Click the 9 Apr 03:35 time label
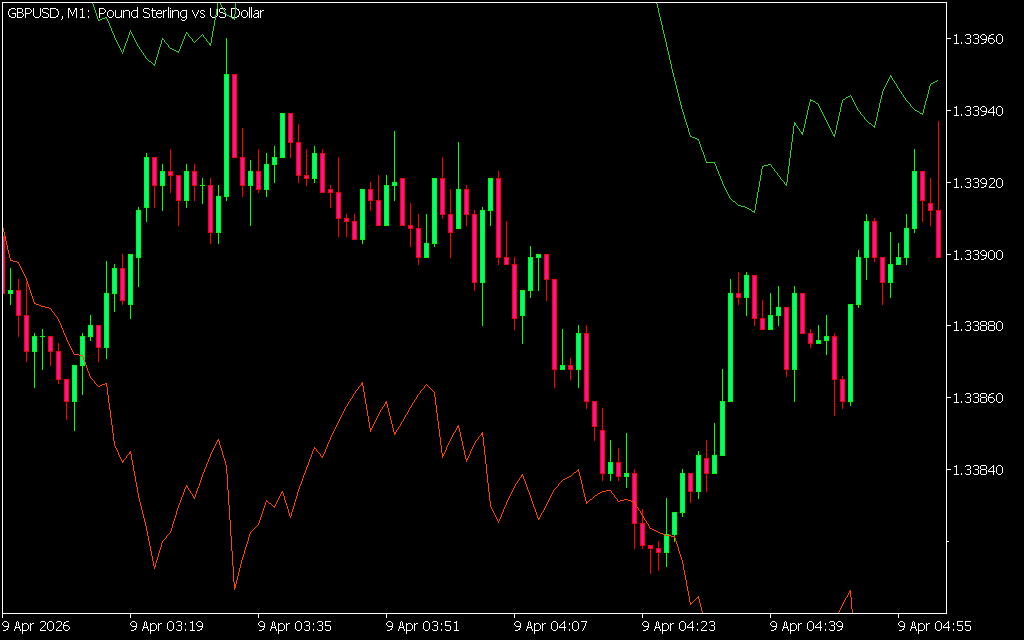This screenshot has width=1024, height=640. 296,626
